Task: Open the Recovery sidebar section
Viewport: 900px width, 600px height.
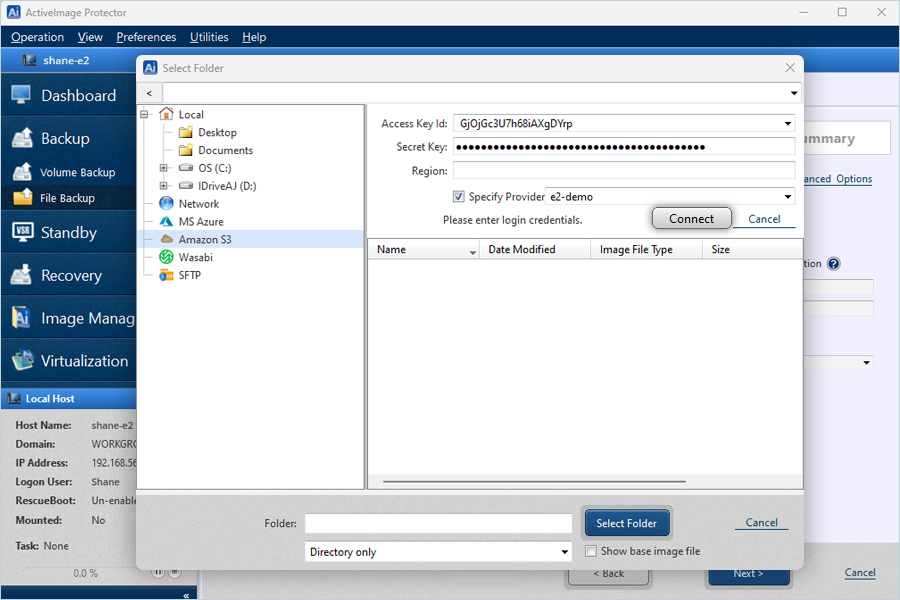Action: [69, 276]
